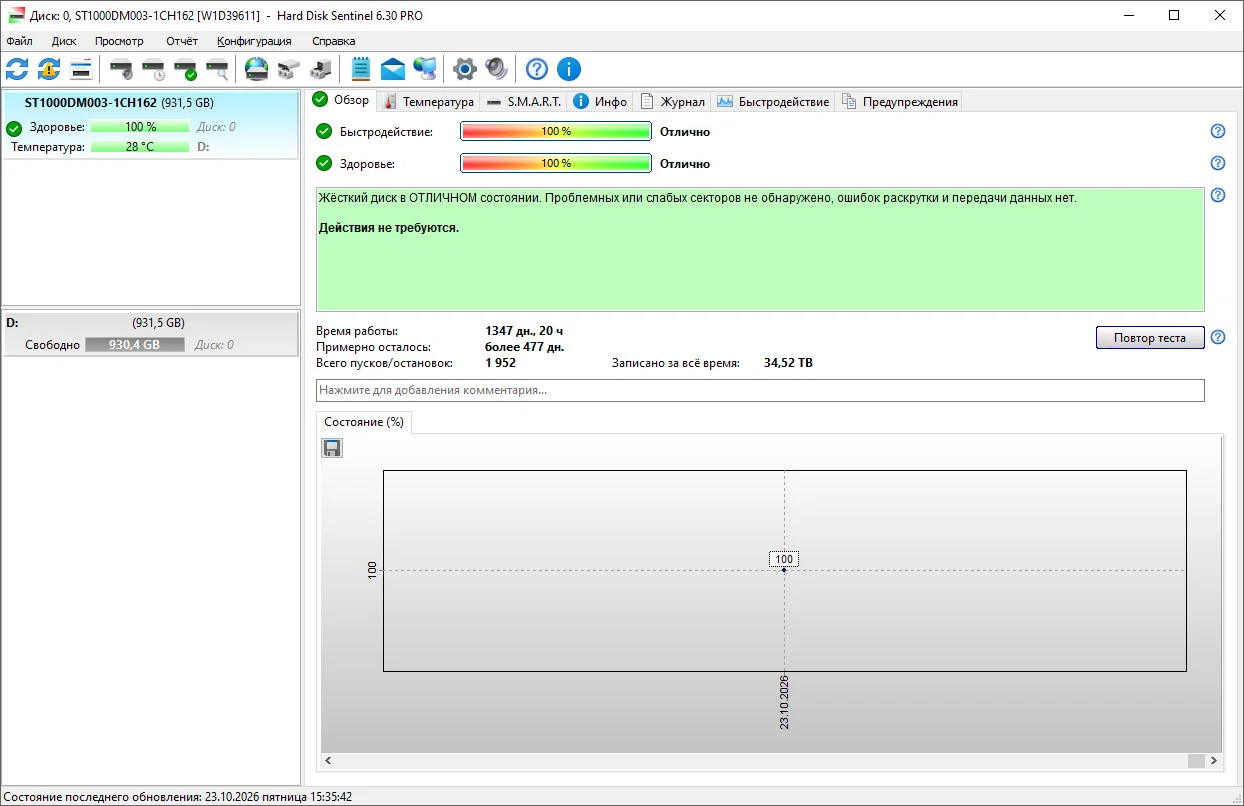Open help icon next to Быстродействие bar
Screen dimensions: 1244x806
pyautogui.click(x=1218, y=131)
